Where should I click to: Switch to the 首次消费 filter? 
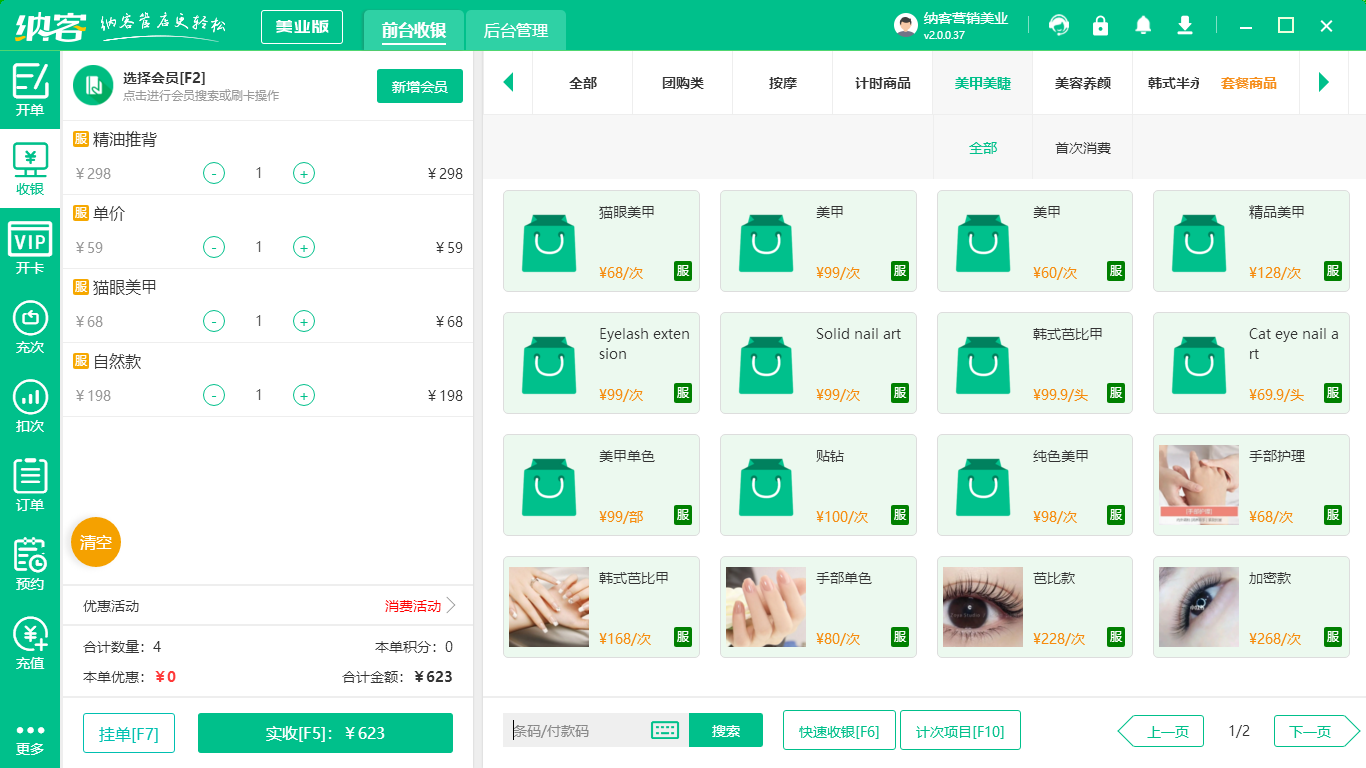[1082, 146]
